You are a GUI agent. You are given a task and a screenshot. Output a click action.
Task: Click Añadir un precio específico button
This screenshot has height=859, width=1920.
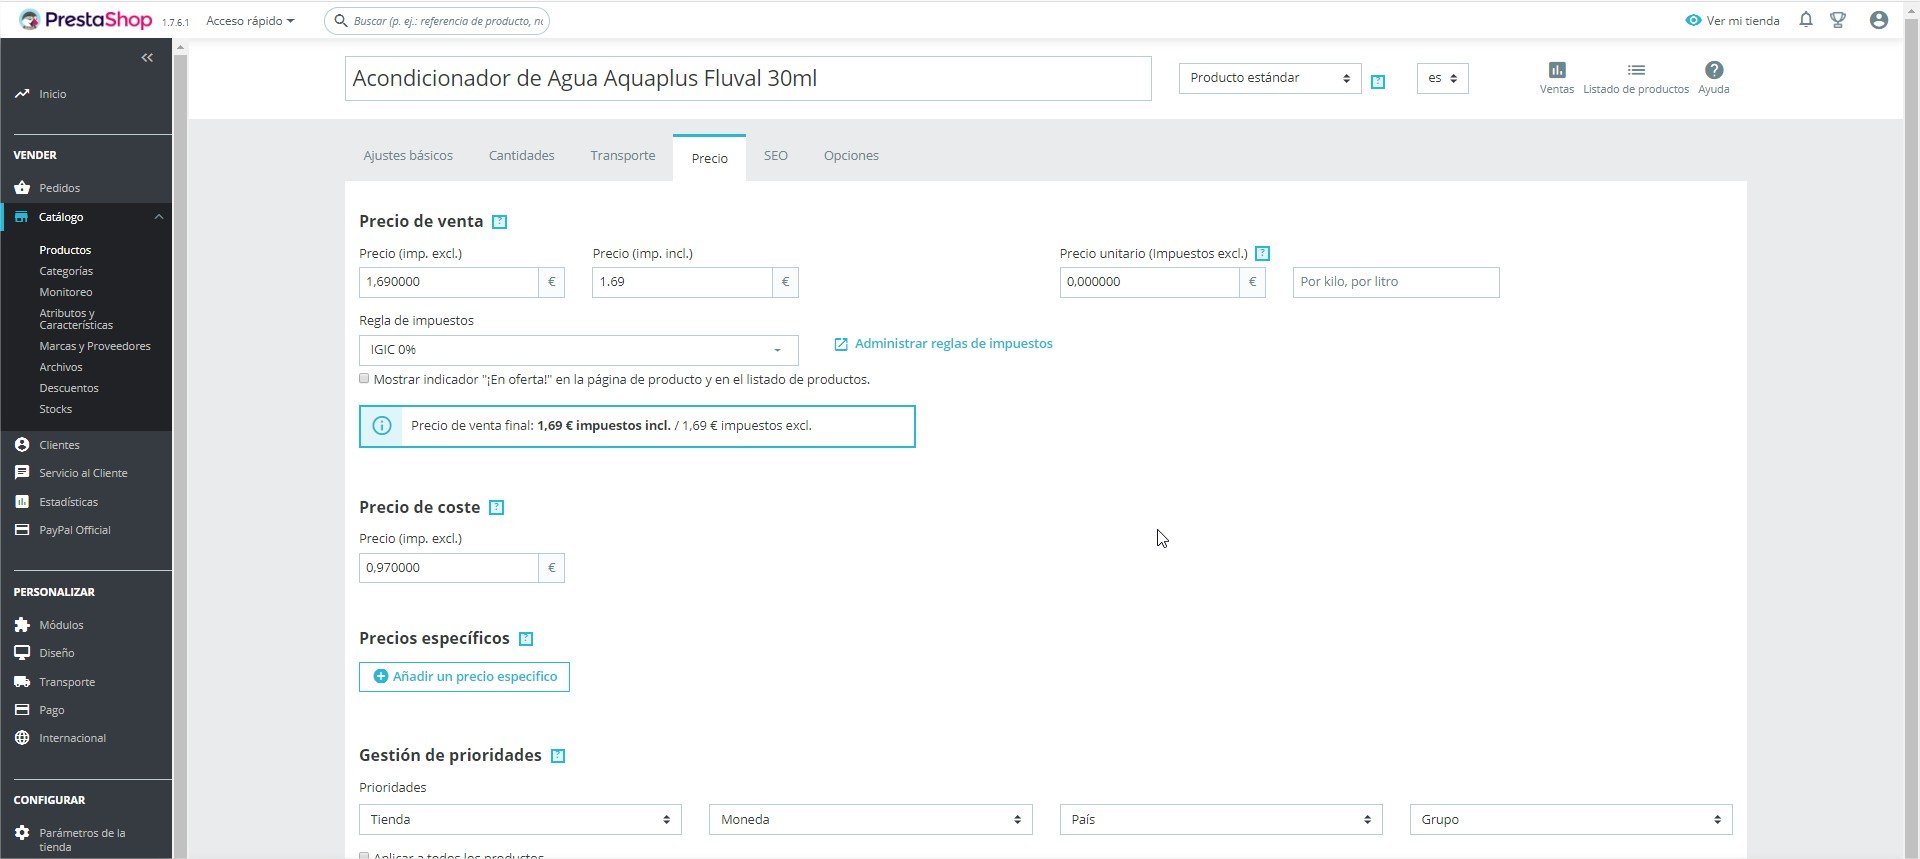tap(464, 677)
